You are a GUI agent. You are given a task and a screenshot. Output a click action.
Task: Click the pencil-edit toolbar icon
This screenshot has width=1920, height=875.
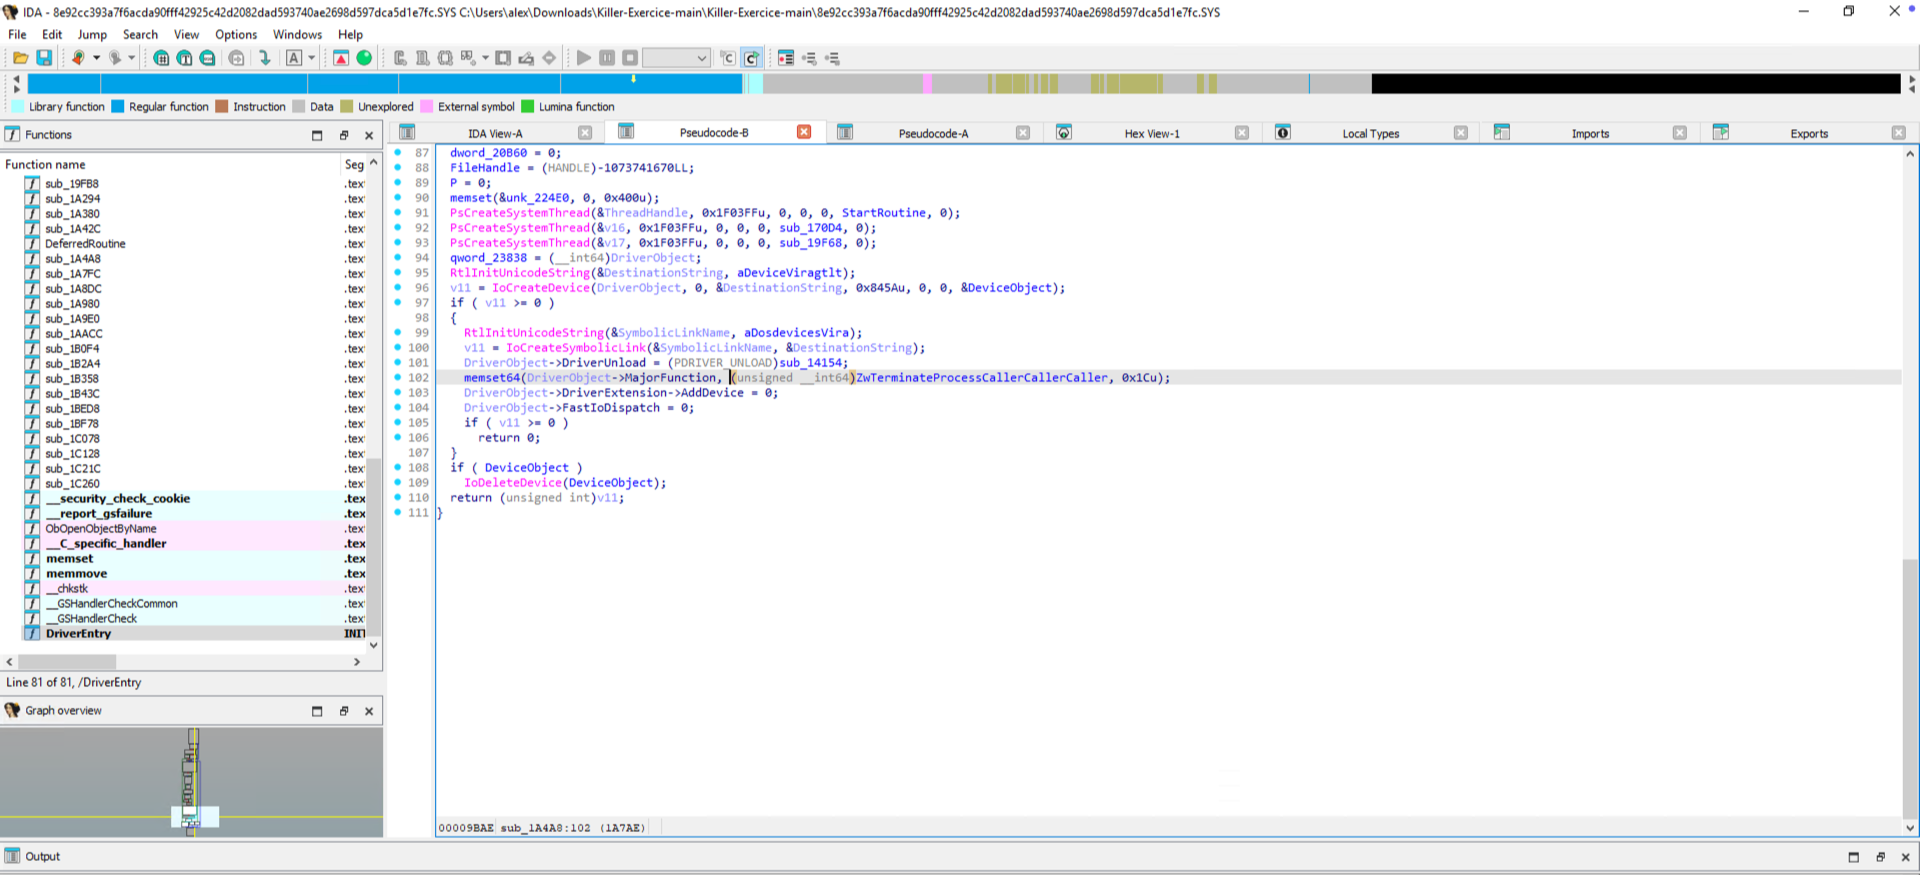point(526,58)
